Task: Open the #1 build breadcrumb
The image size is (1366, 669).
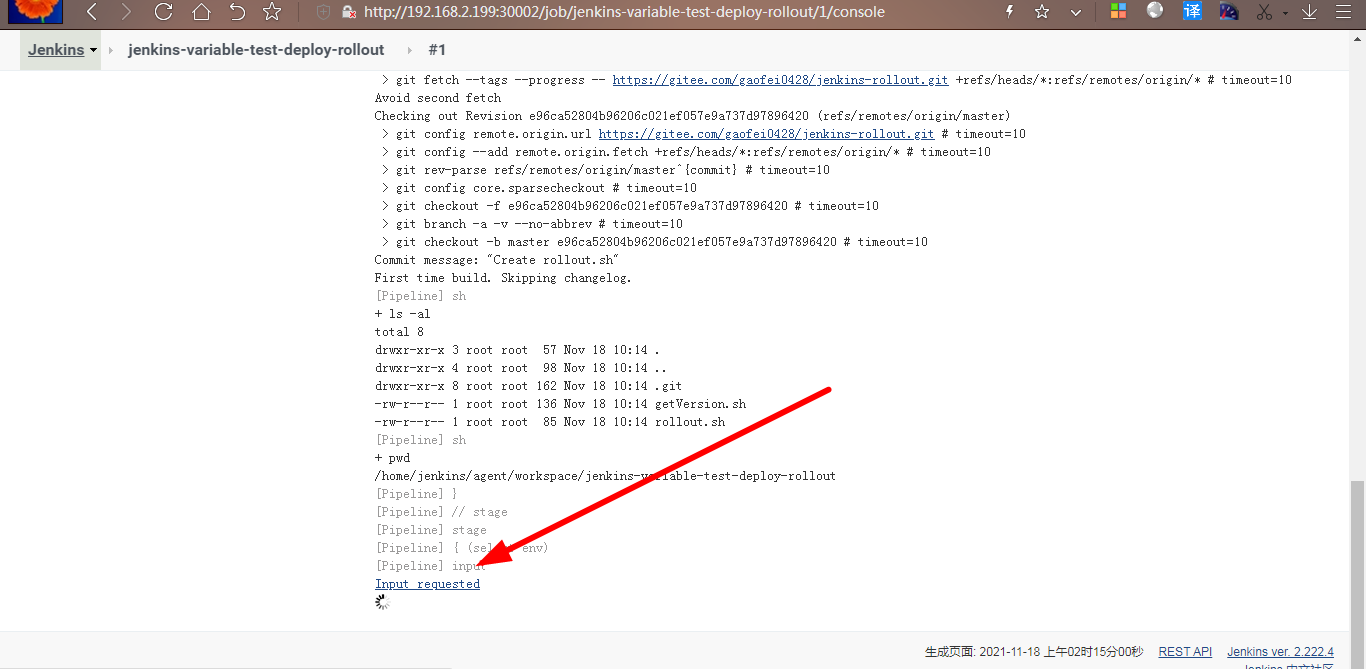Action: (437, 50)
